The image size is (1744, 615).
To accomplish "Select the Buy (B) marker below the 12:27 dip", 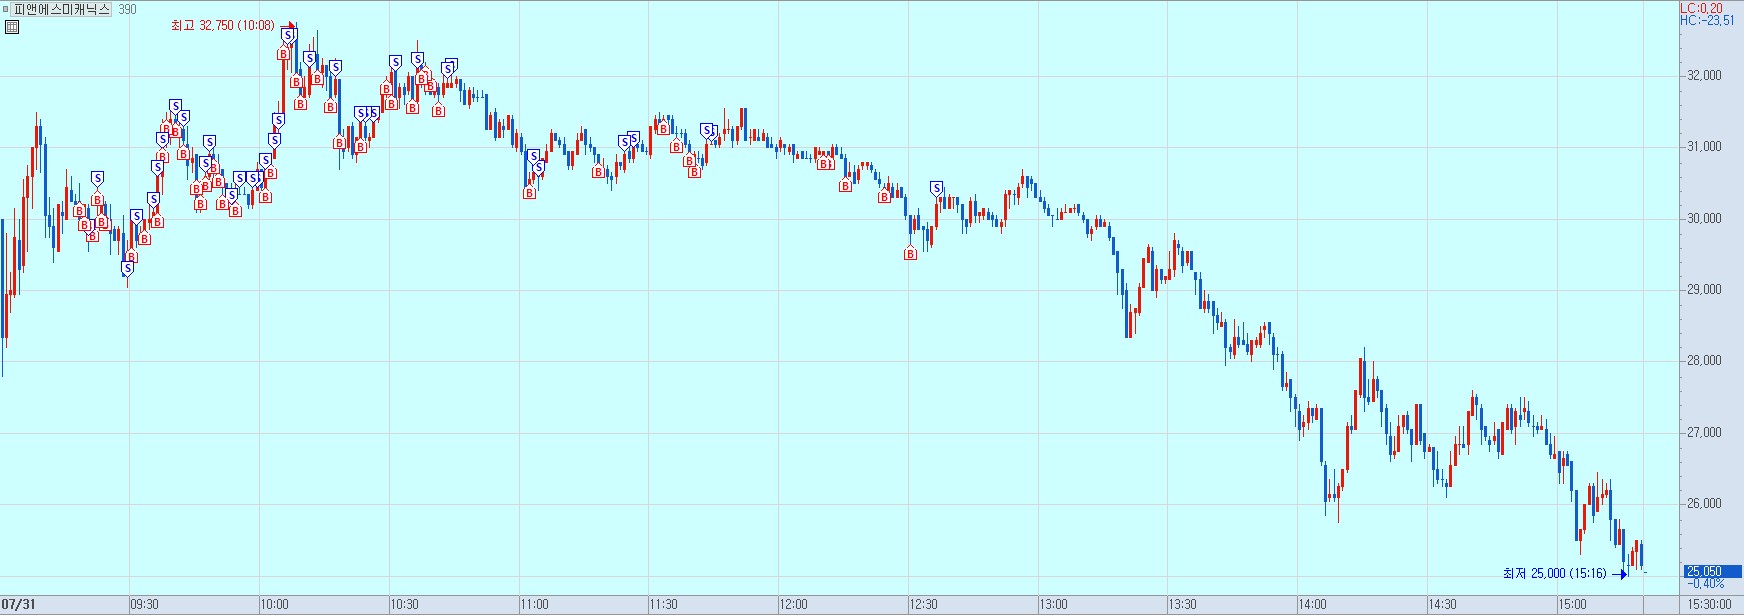I will (910, 253).
